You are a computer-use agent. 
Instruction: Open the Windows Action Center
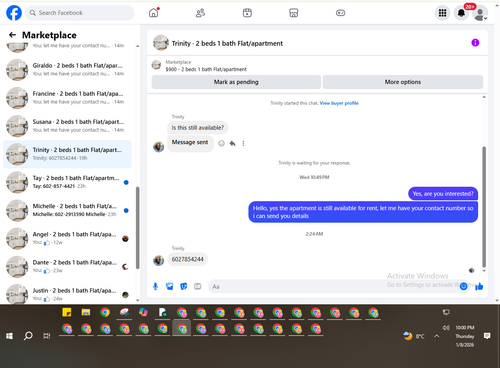487,336
